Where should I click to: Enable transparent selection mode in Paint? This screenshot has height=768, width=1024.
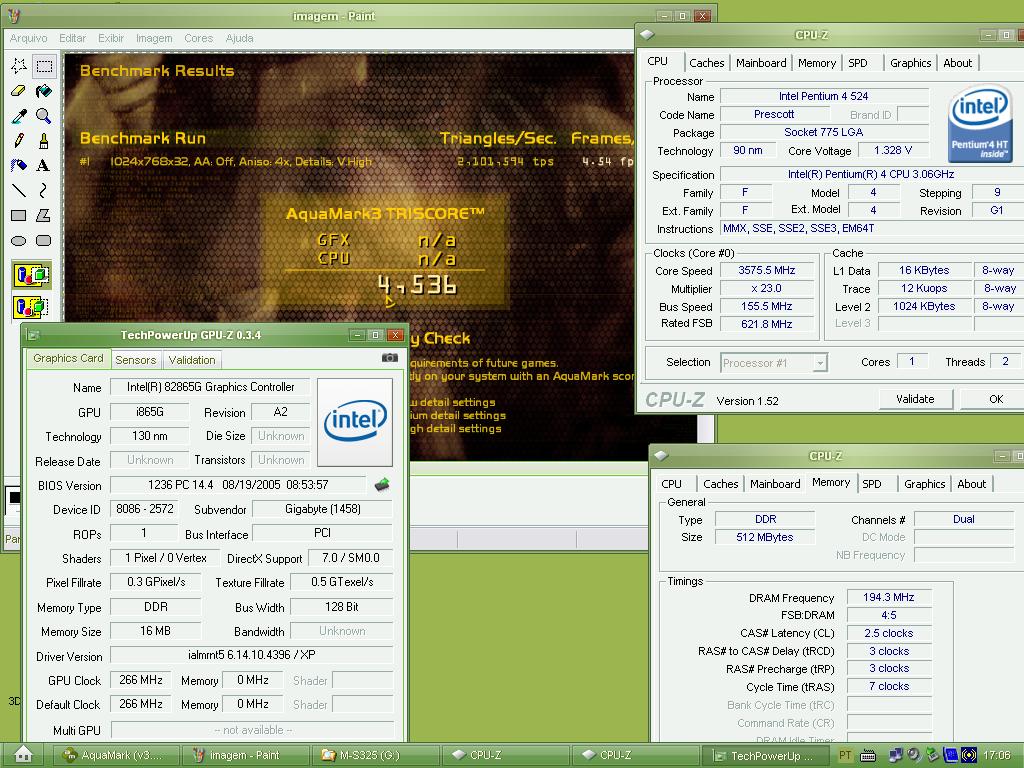31,306
